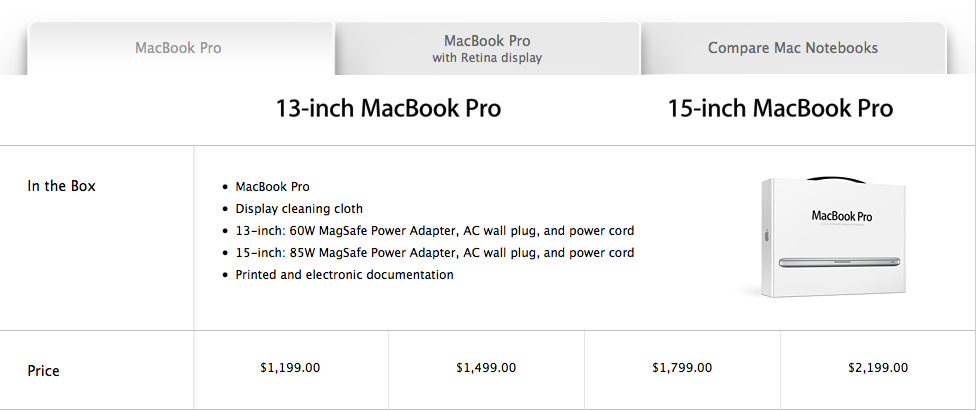Viewport: 976px width, 410px height.
Task: Select the $2,199.00 price cell
Action: pos(878,368)
